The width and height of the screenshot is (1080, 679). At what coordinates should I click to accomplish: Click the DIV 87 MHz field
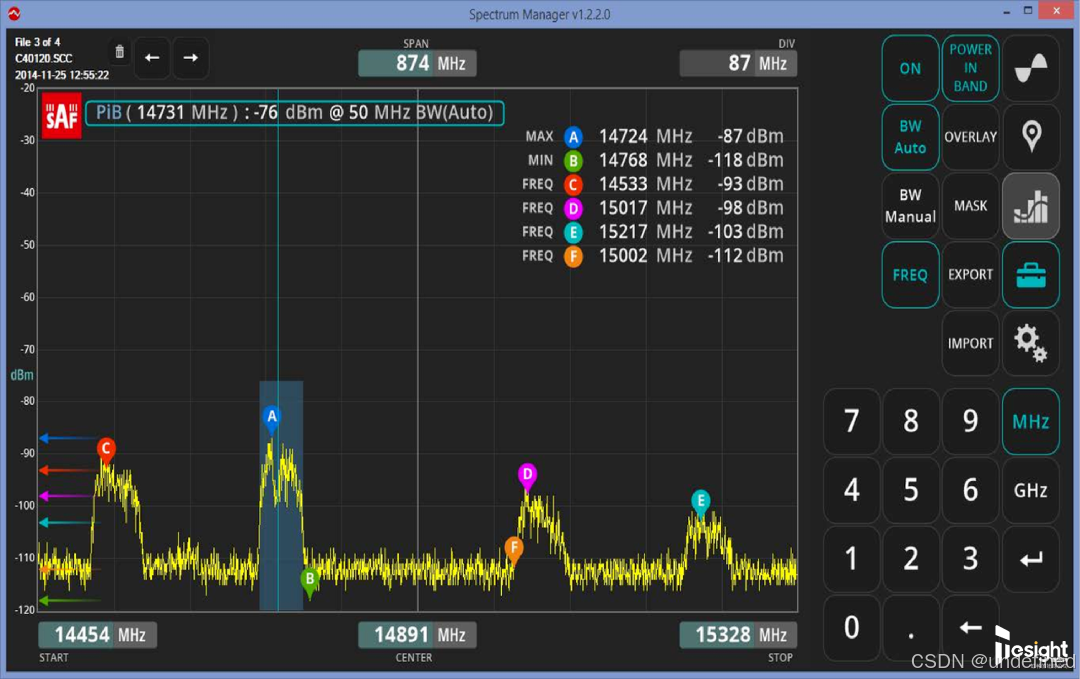(738, 63)
